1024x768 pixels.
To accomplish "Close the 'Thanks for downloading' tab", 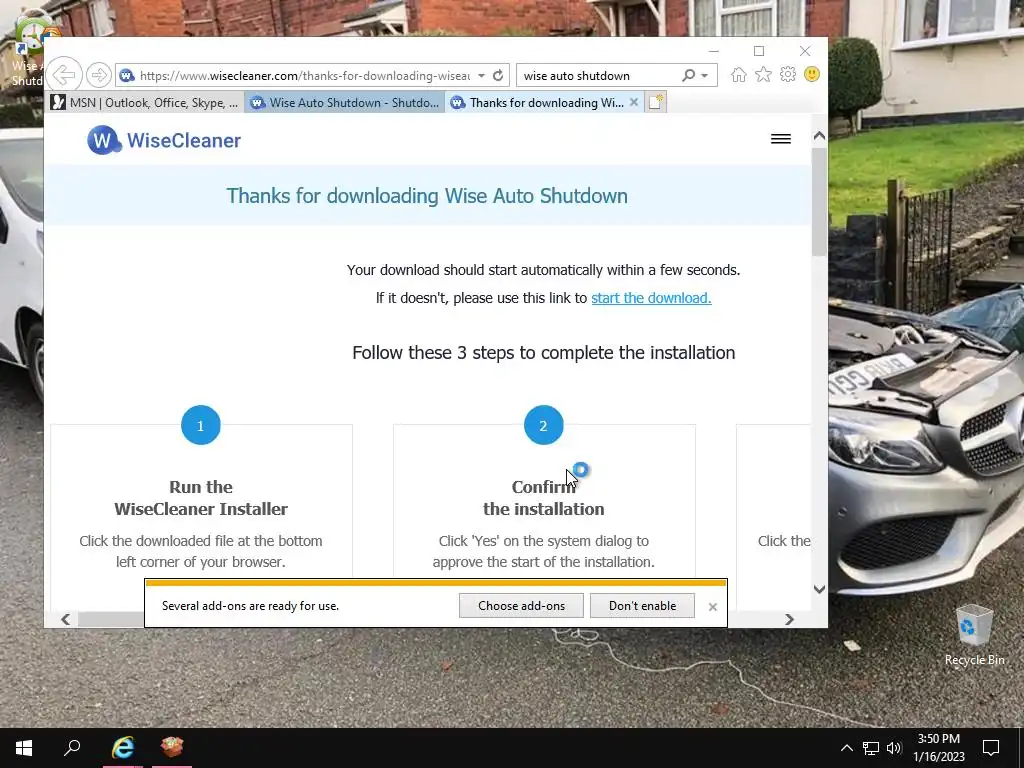I will 633,102.
